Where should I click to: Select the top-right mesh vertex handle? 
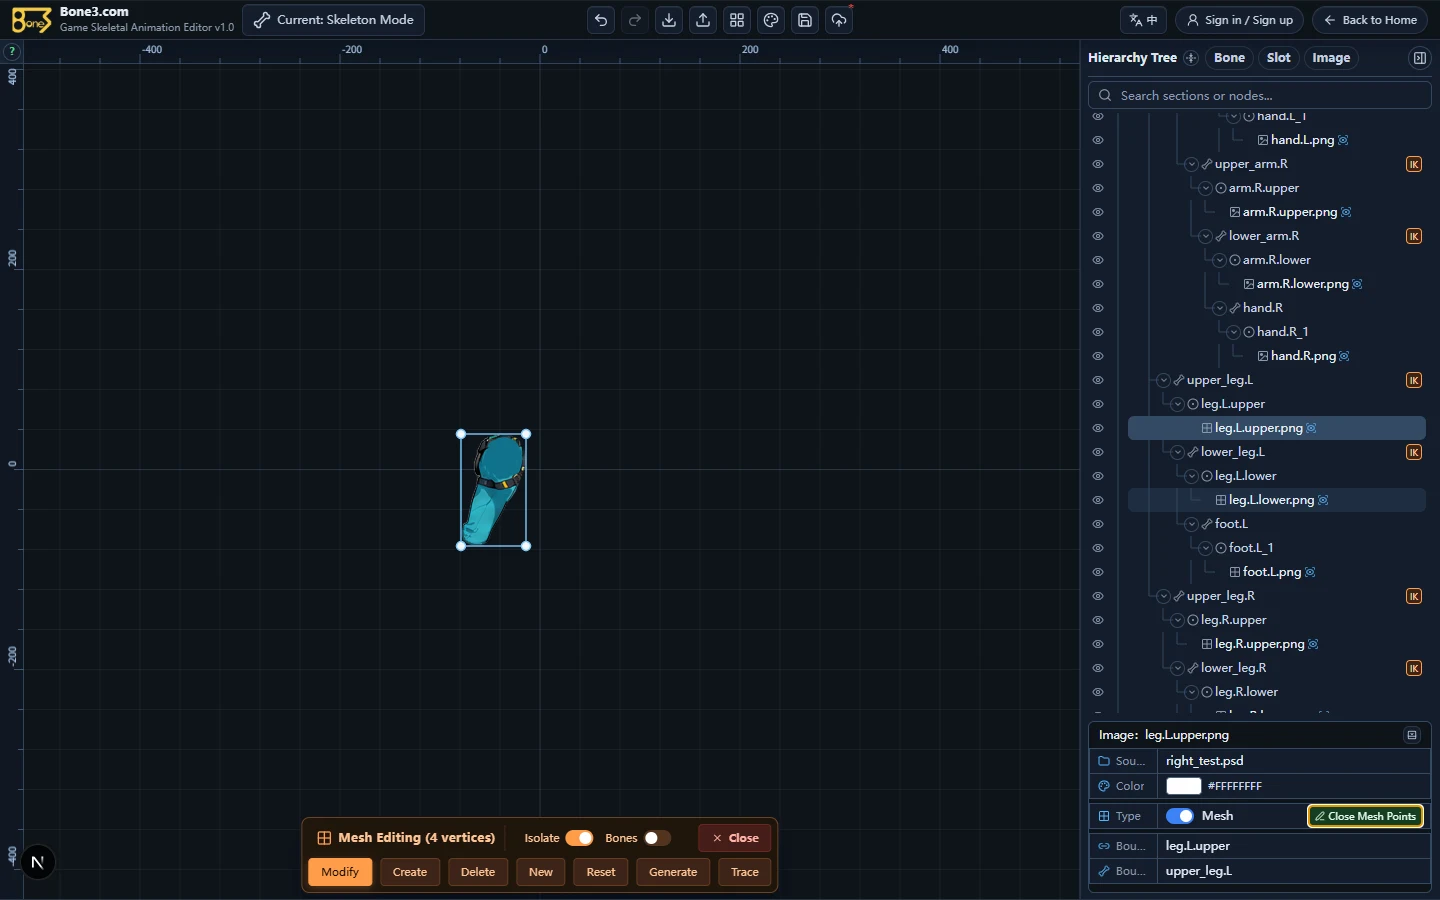pos(526,434)
